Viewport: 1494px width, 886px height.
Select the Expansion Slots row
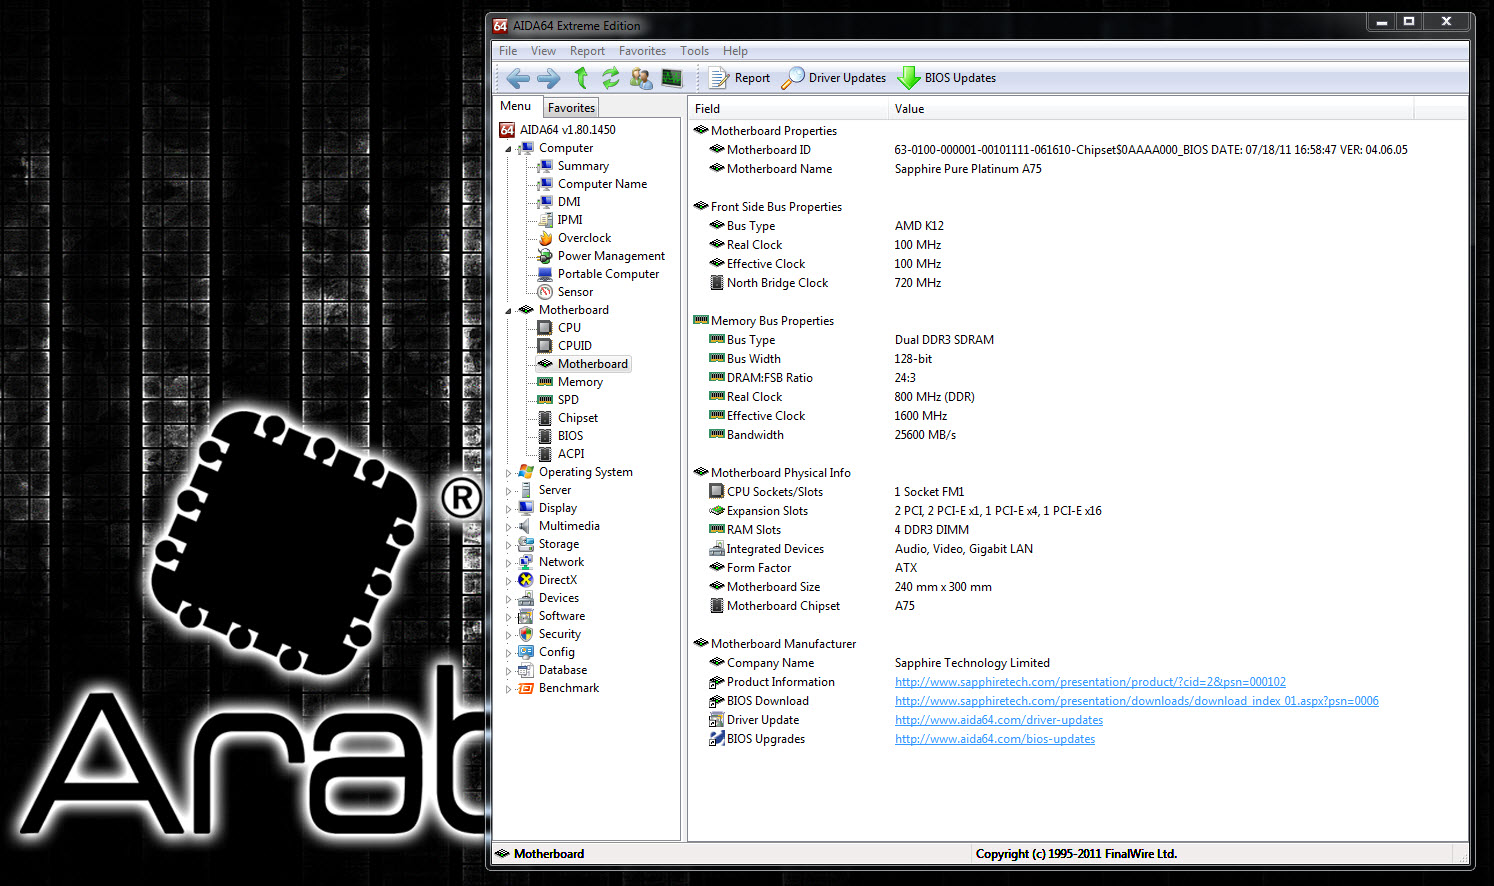(x=1078, y=511)
